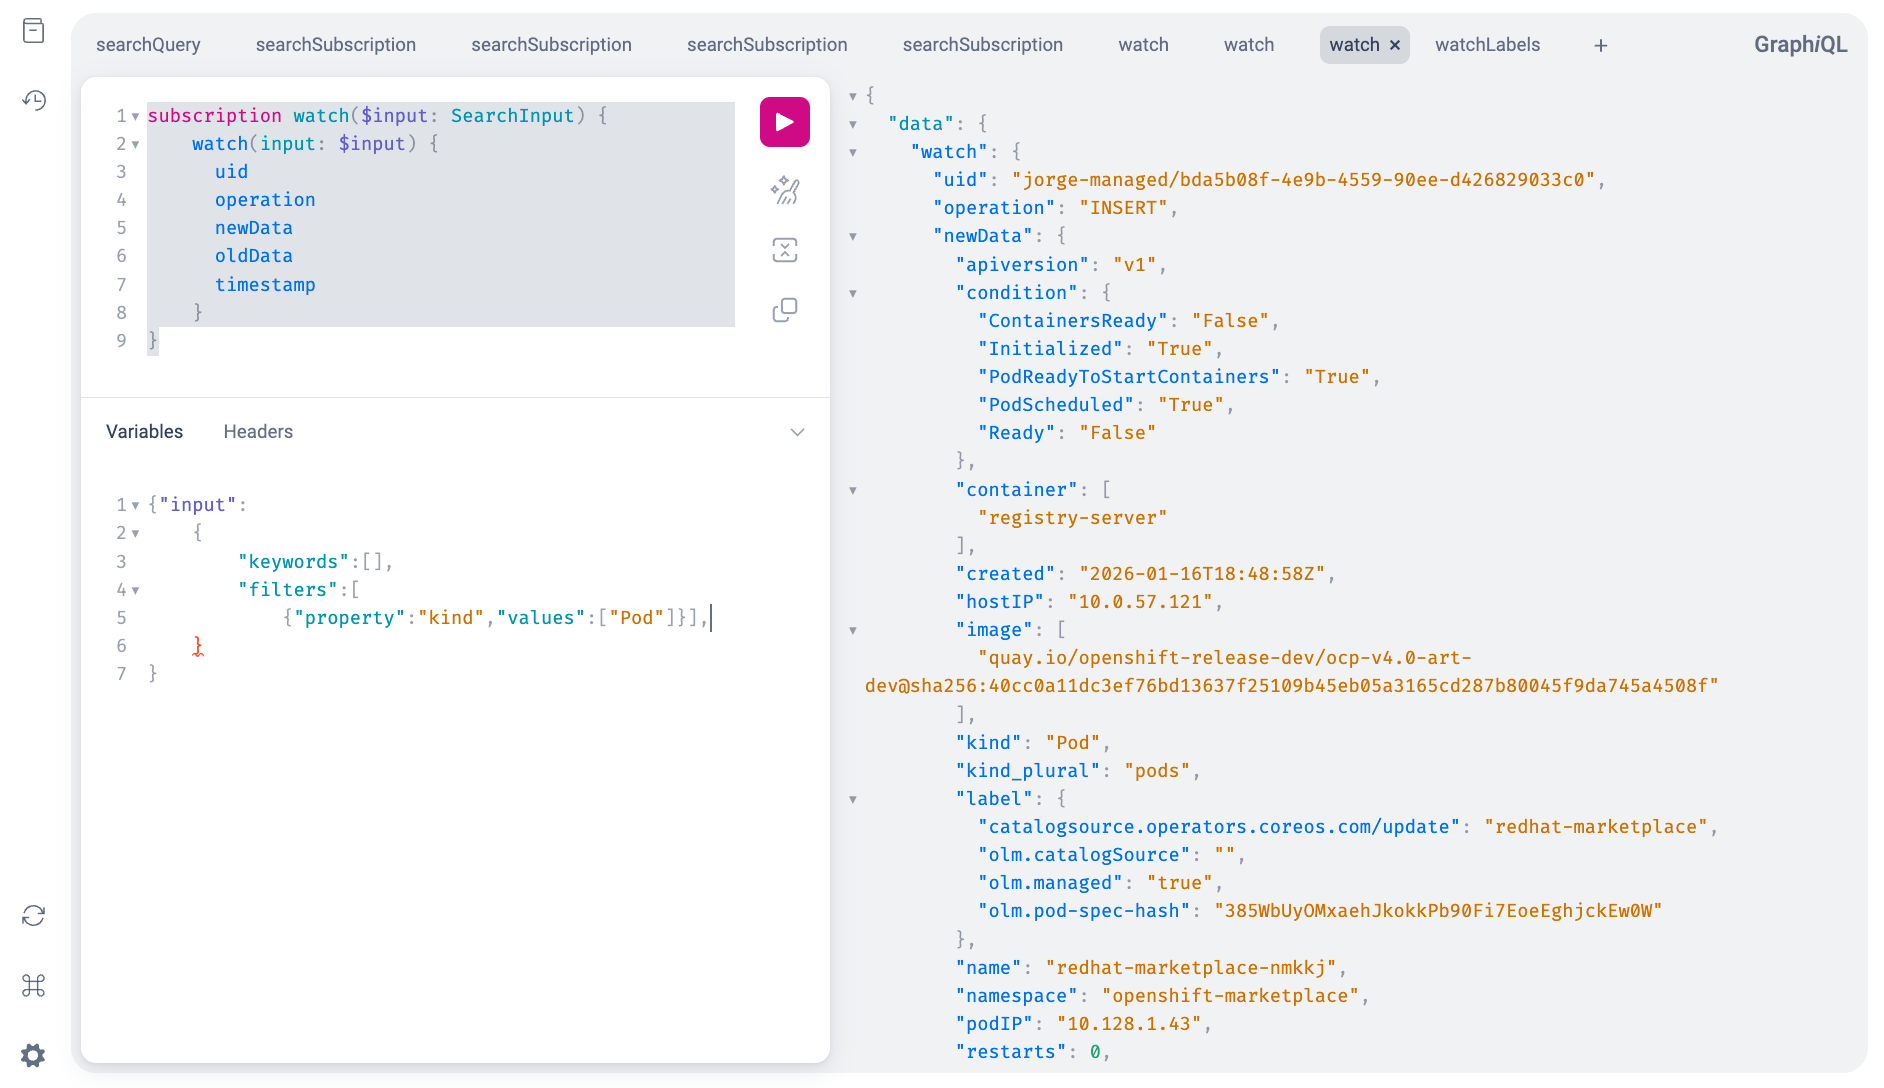Fold the "filters" array in variables
This screenshot has width=1884, height=1088.
(x=136, y=590)
